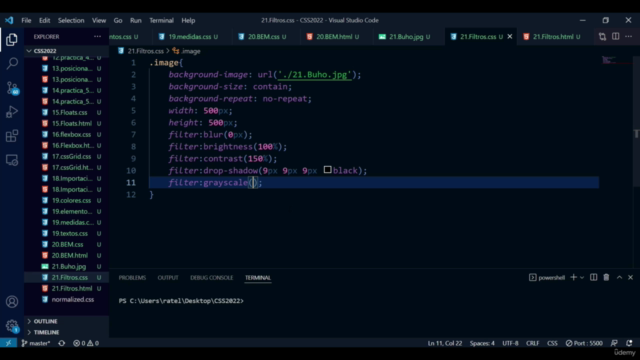Image resolution: width=640 pixels, height=360 pixels.
Task: Open 21.Buho.jpg in file tree
Action: (67, 267)
